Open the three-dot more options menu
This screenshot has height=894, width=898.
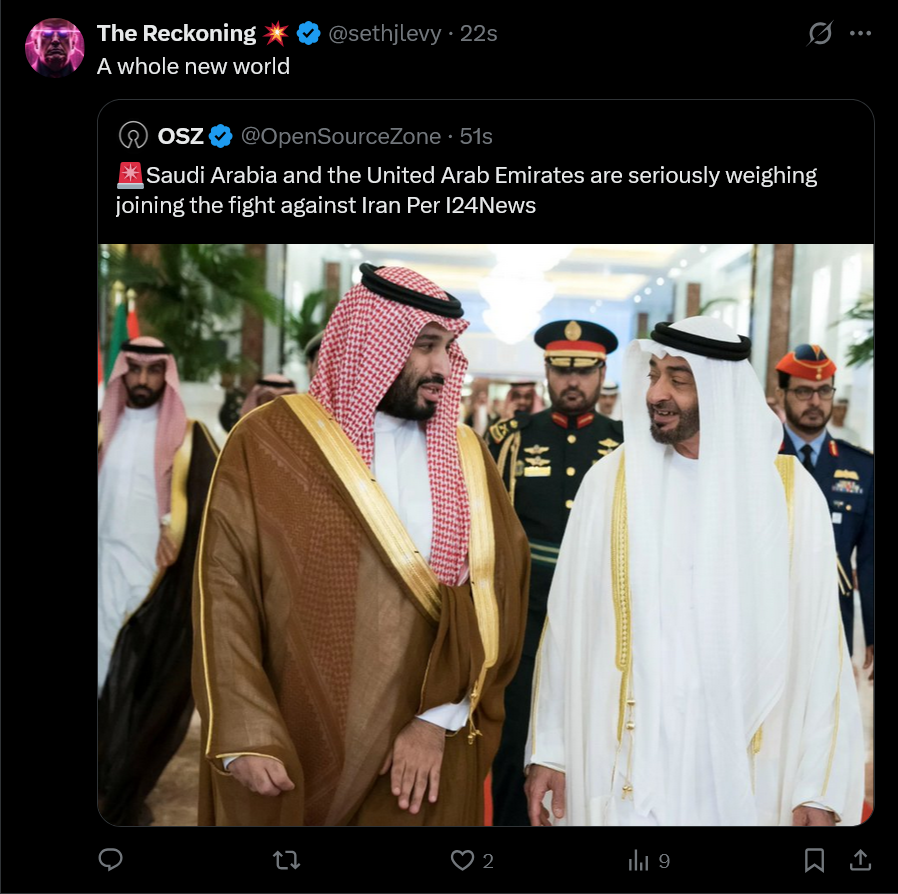860,33
